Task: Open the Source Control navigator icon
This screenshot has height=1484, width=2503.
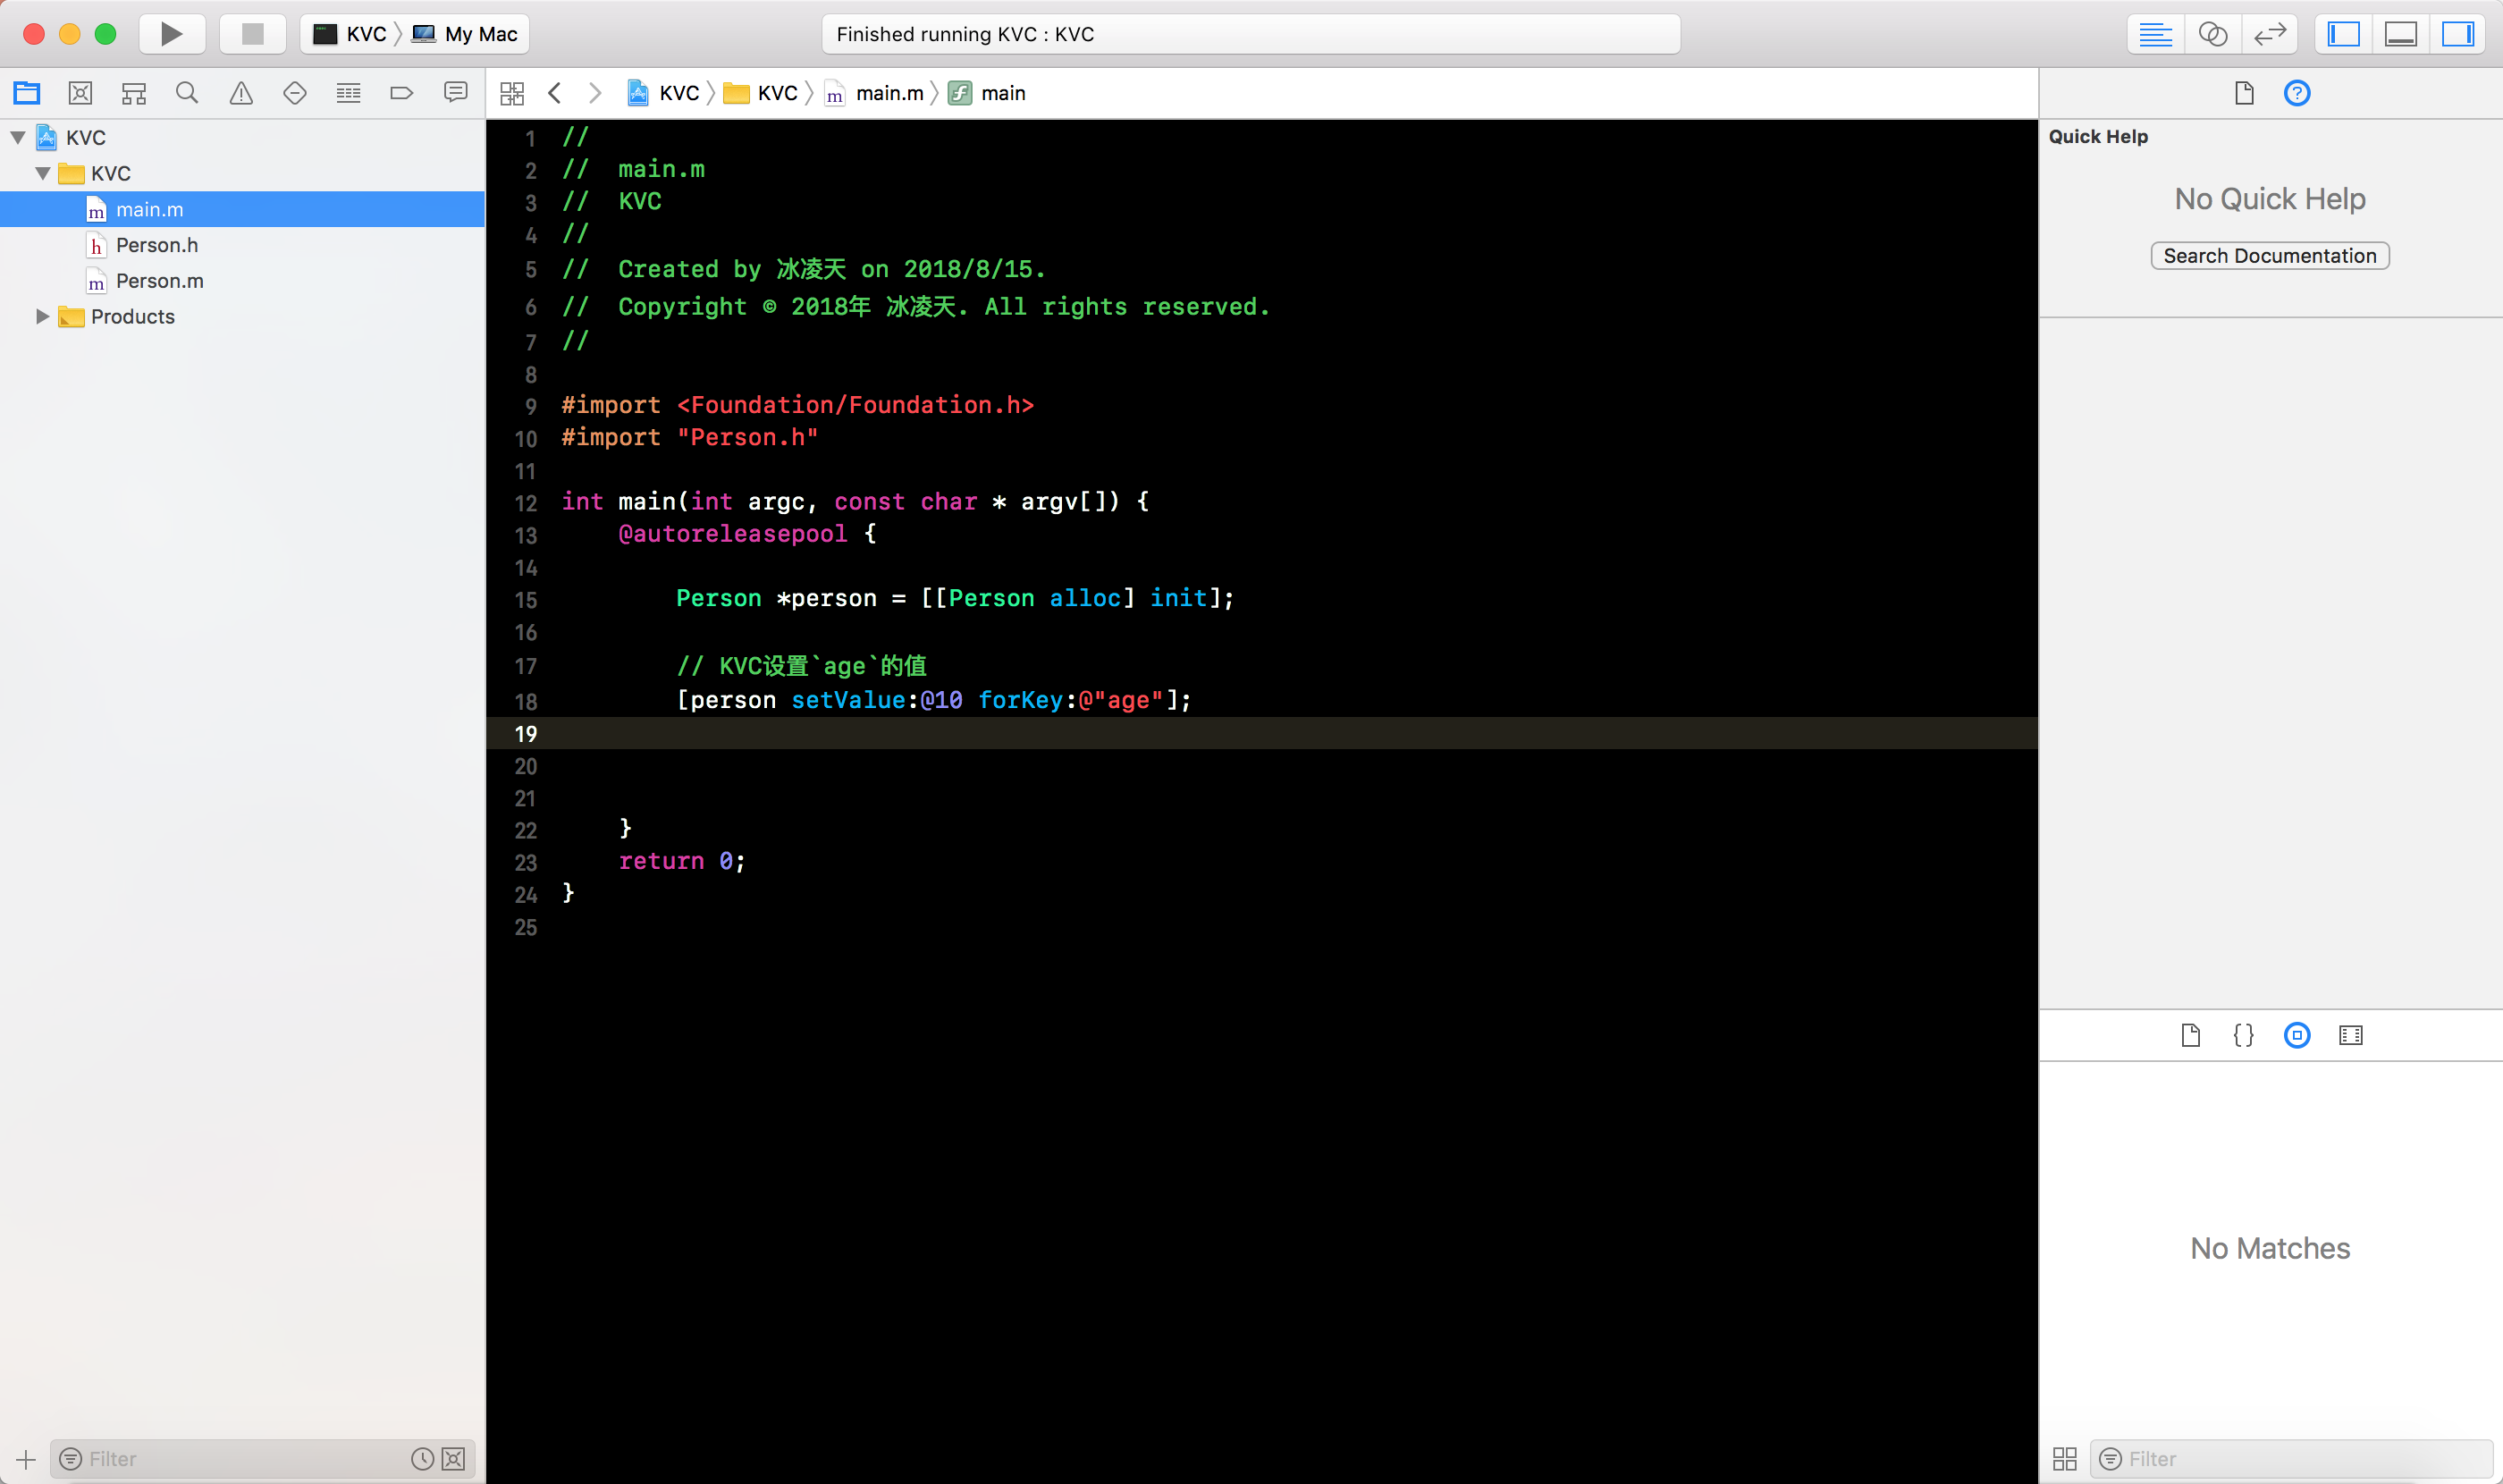Action: pyautogui.click(x=80, y=93)
